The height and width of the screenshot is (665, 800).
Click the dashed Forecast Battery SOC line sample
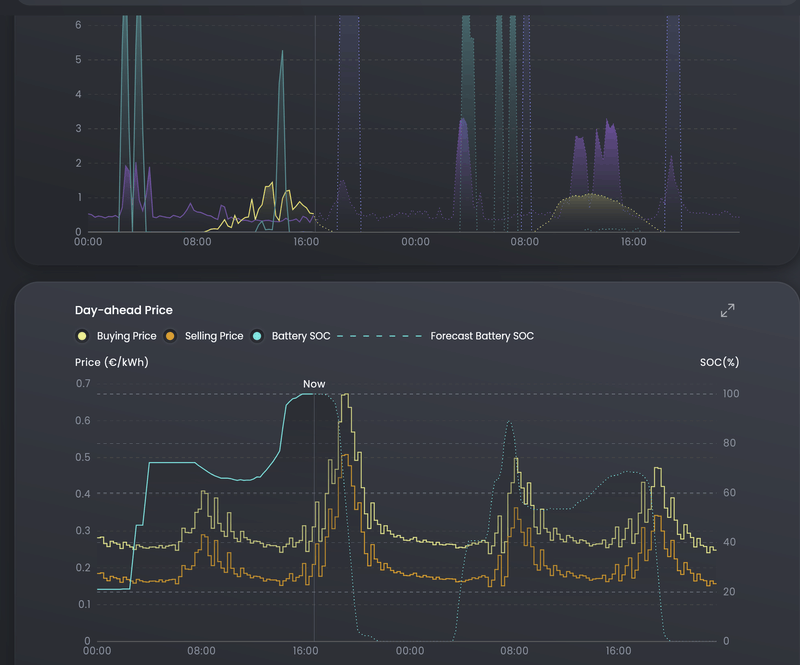pos(380,336)
